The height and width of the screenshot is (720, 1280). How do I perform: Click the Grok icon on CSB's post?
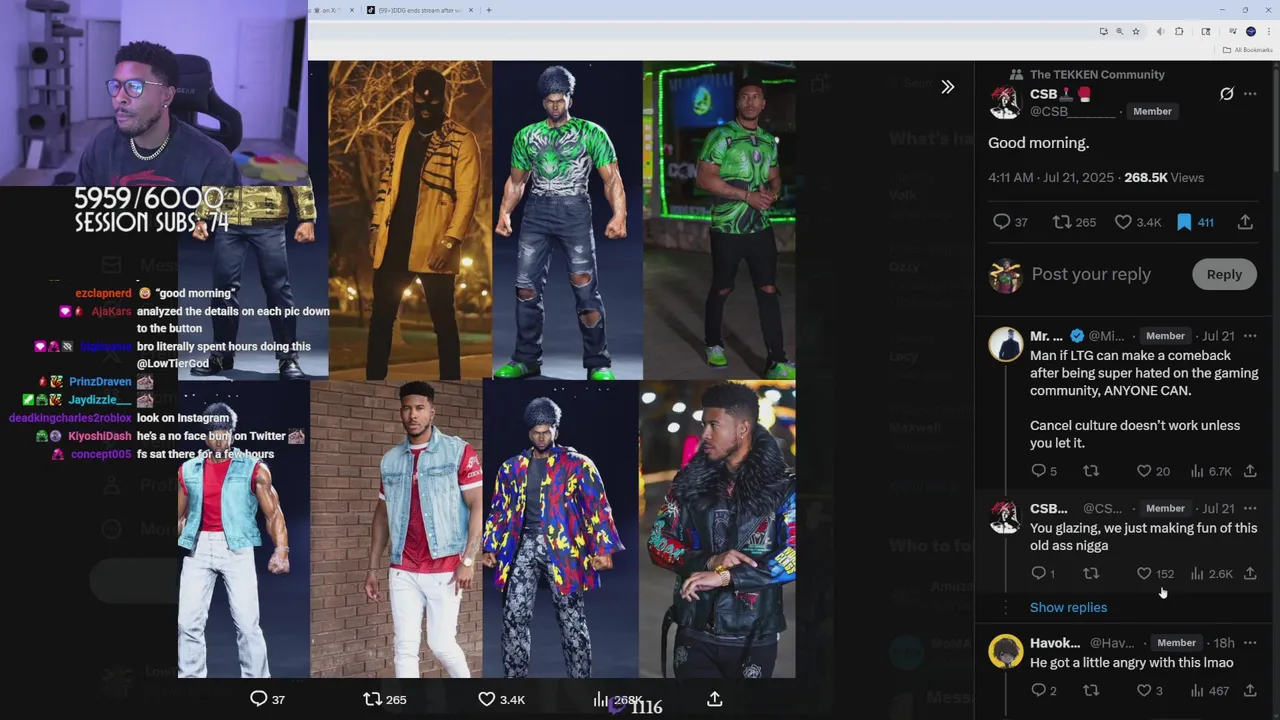click(1227, 94)
